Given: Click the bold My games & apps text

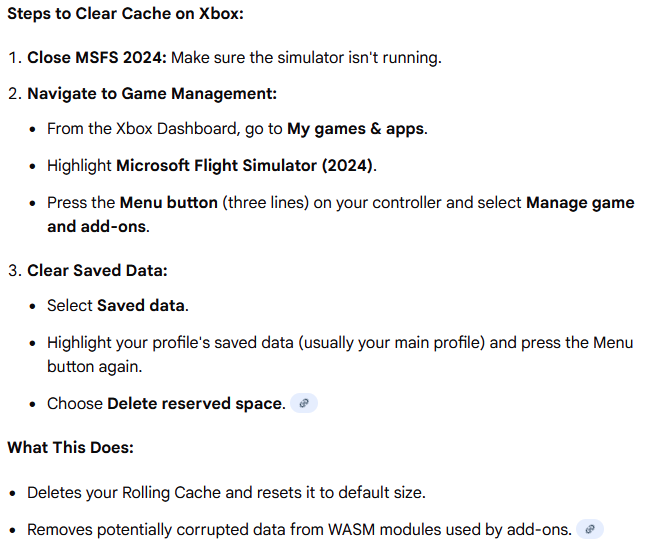Looking at the screenshot, I should [357, 130].
